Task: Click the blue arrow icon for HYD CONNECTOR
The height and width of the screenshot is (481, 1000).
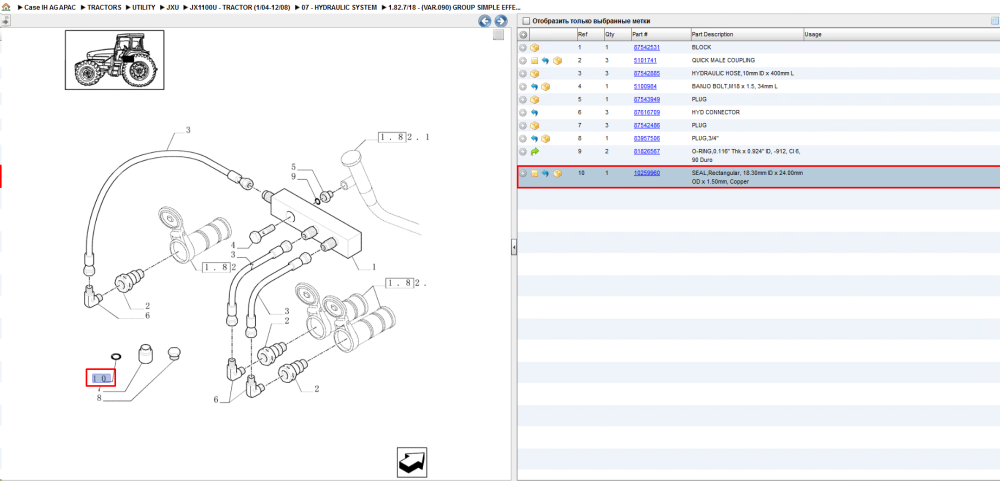Action: click(534, 112)
